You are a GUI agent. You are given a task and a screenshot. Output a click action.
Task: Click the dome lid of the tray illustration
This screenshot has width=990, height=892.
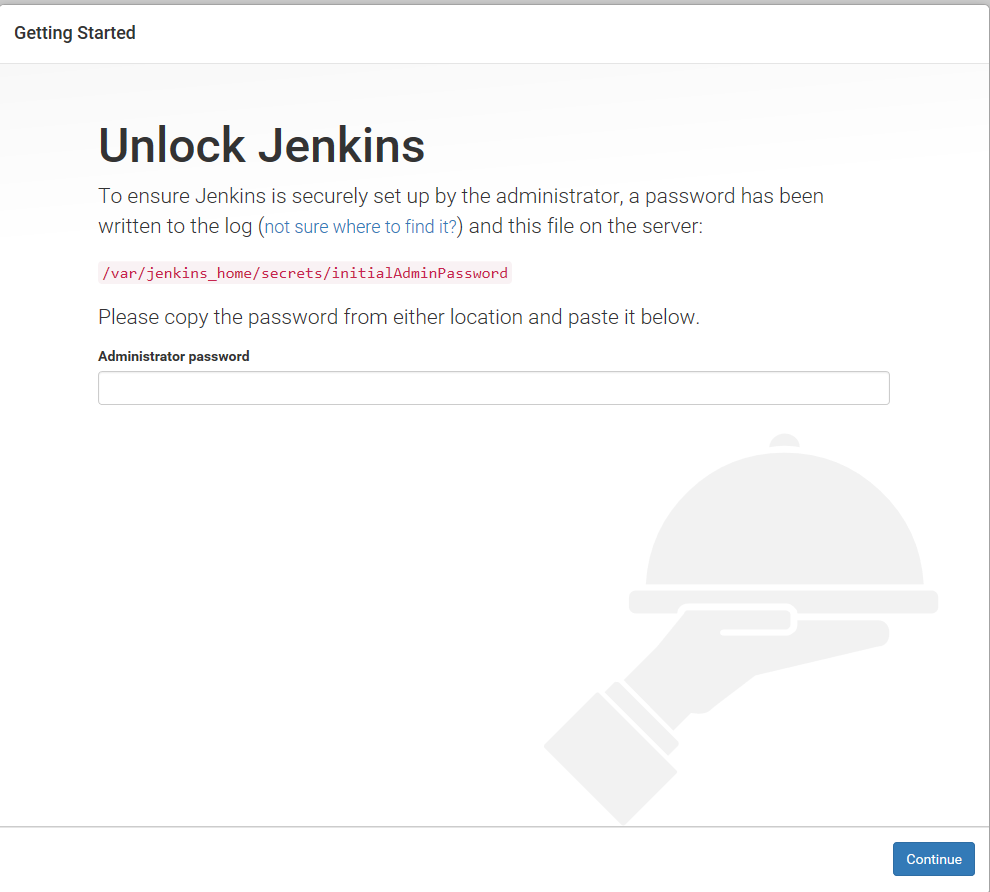coord(783,520)
